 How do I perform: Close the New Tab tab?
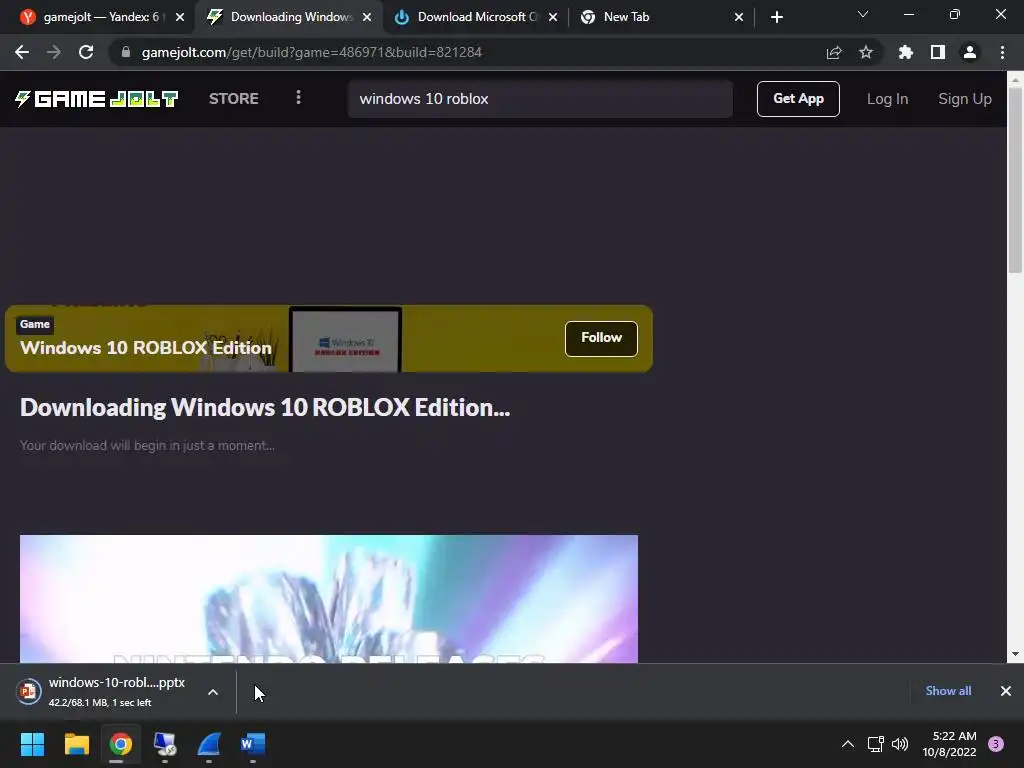[739, 17]
